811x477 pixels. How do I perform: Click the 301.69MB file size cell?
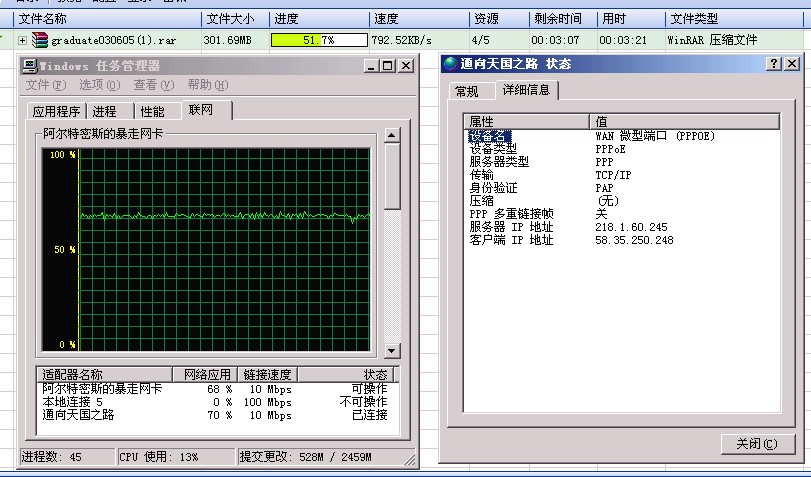point(228,40)
